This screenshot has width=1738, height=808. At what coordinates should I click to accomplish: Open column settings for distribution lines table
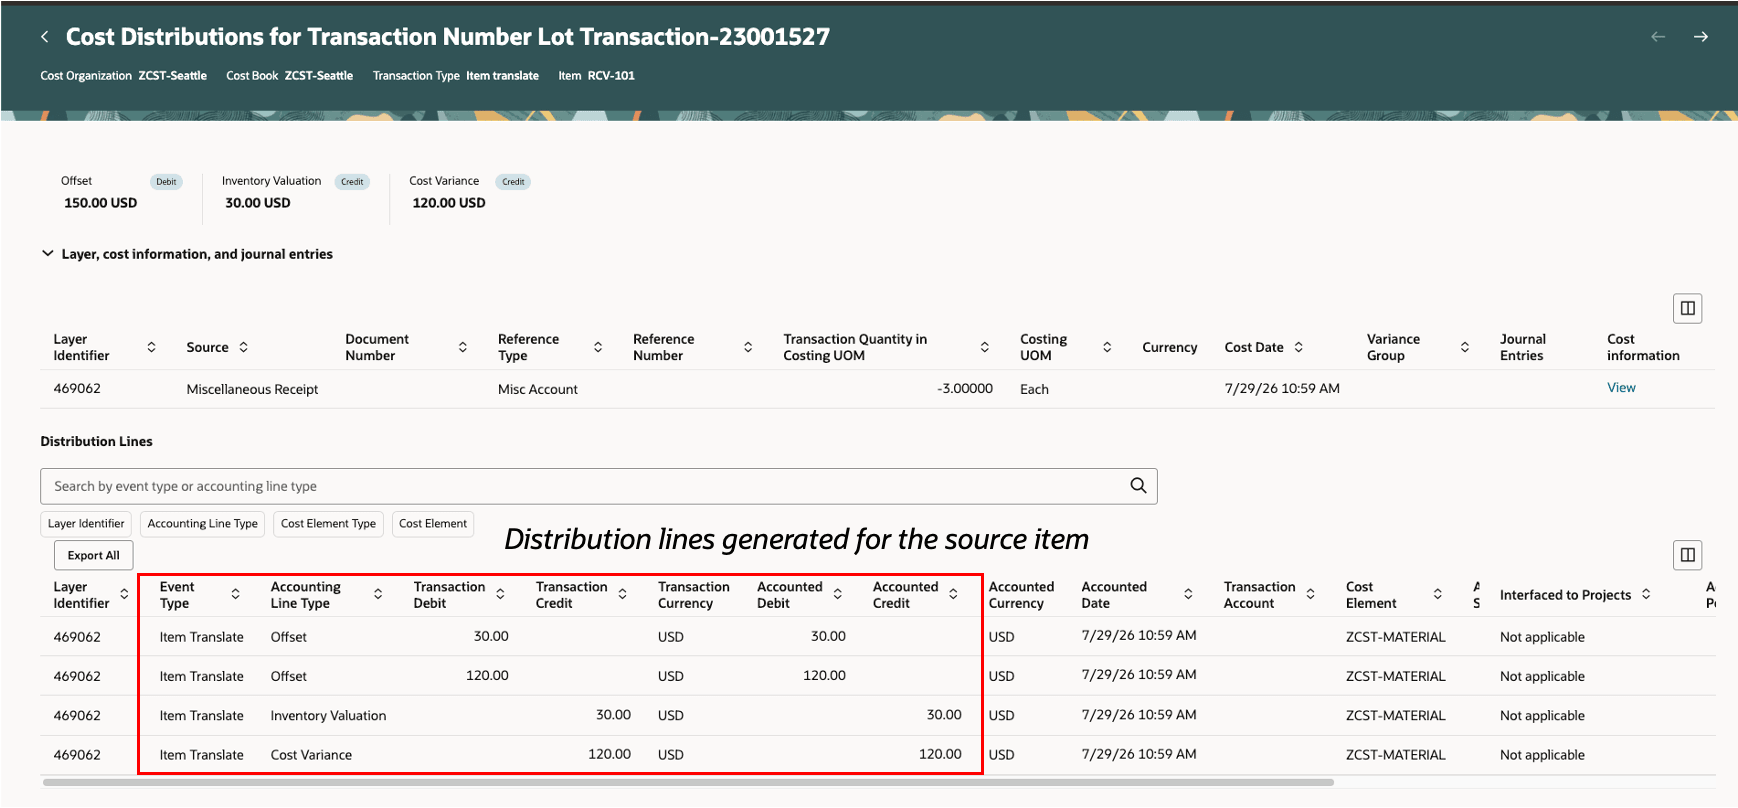point(1688,555)
